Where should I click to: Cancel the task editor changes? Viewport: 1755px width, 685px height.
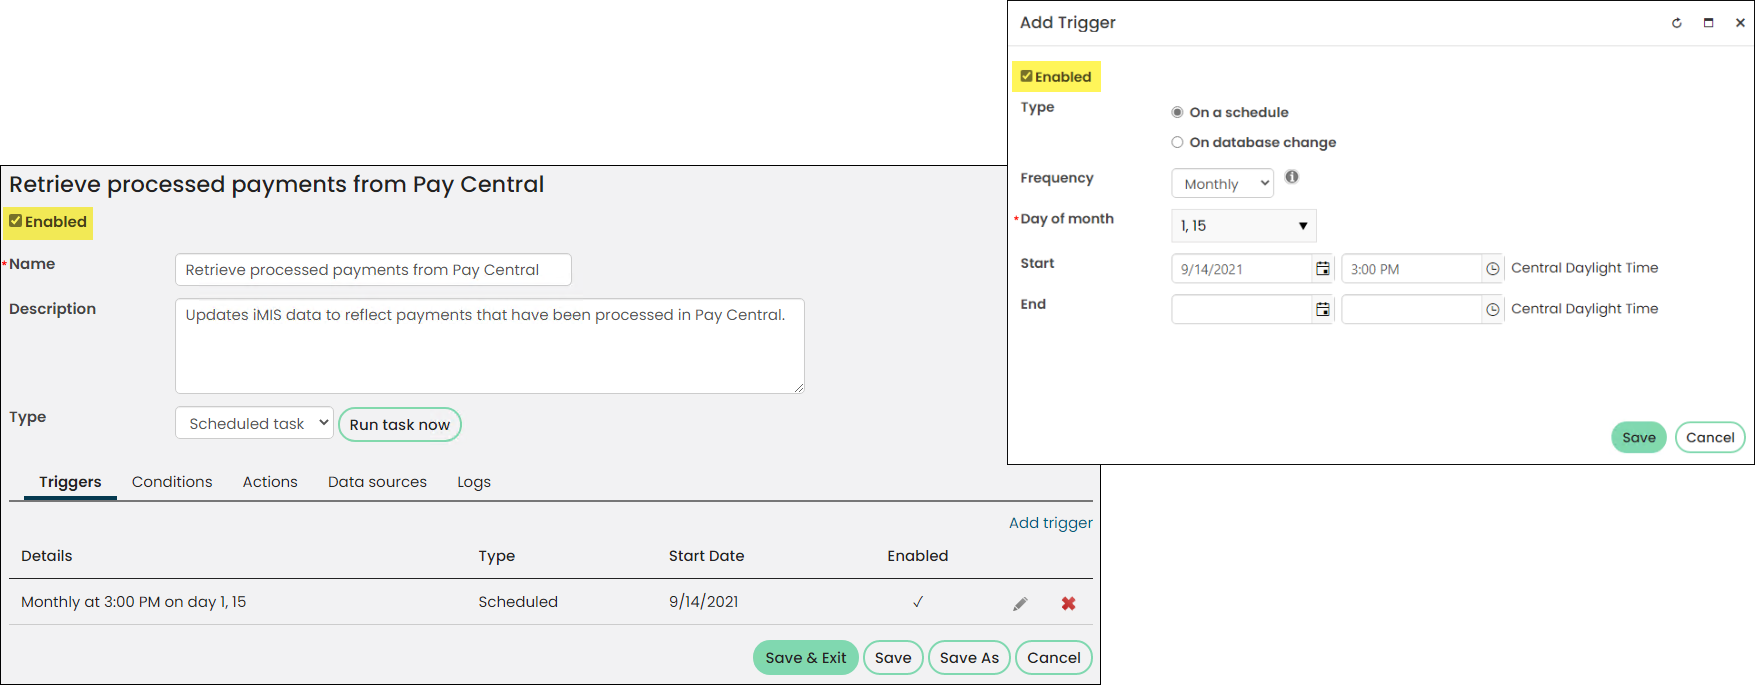[x=1054, y=657]
